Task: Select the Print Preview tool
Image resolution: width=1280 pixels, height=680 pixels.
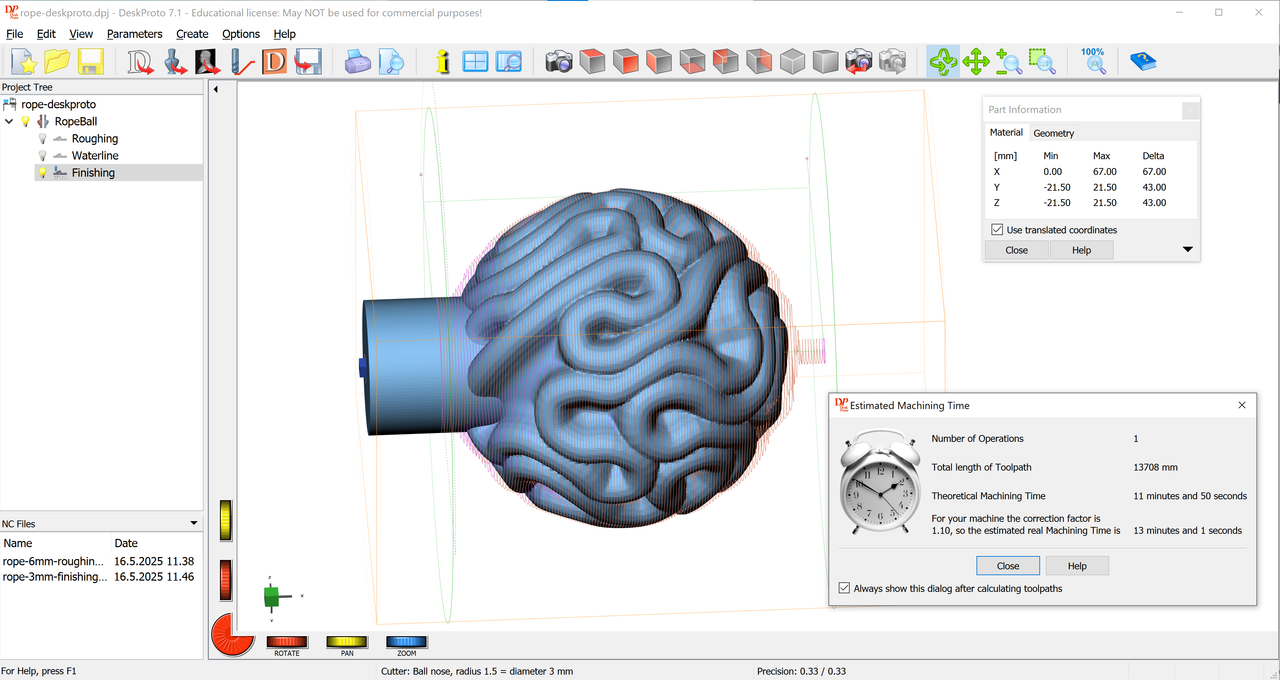Action: coord(391,61)
